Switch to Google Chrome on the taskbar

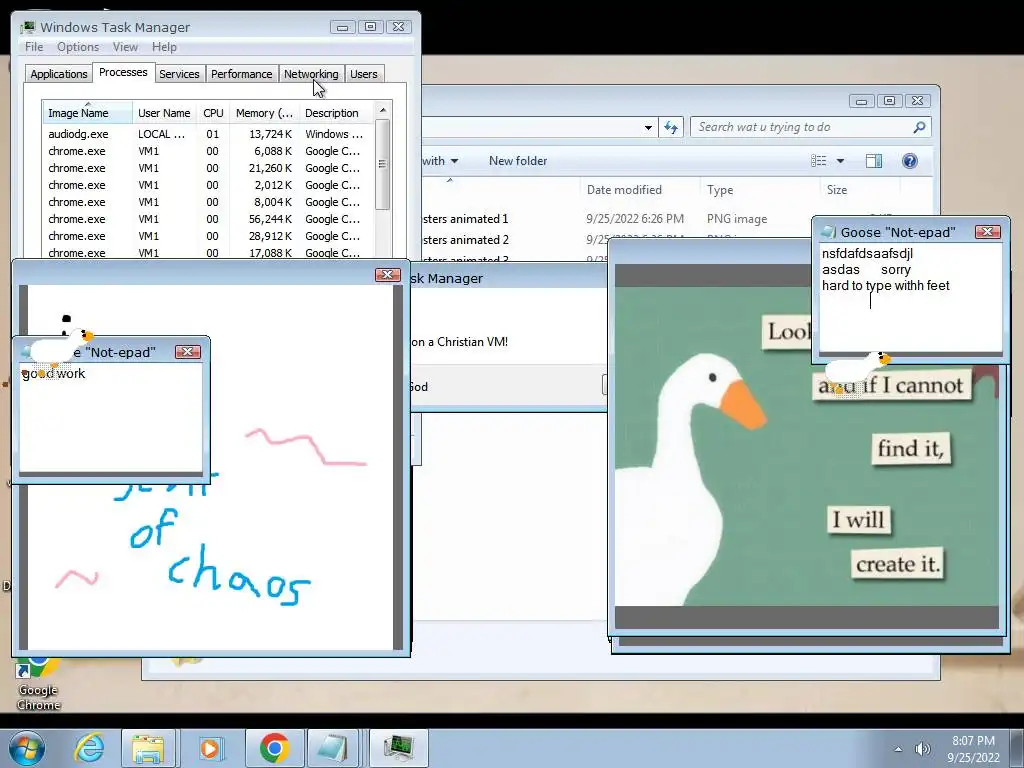274,748
